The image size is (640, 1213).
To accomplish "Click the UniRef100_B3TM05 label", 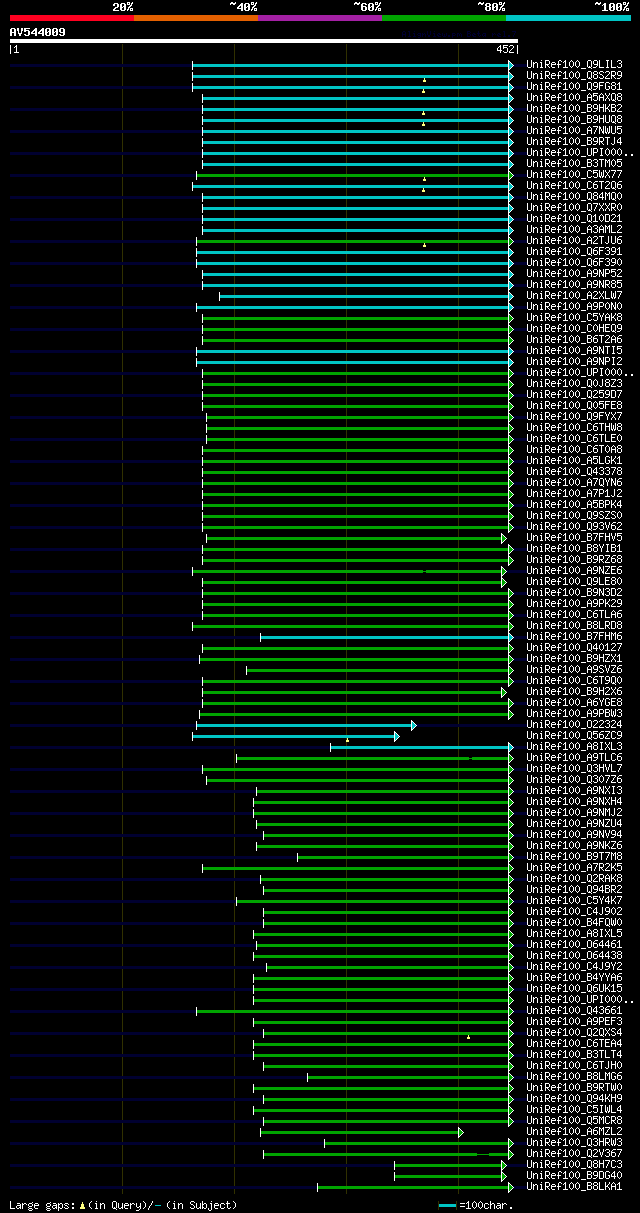I will (x=574, y=163).
